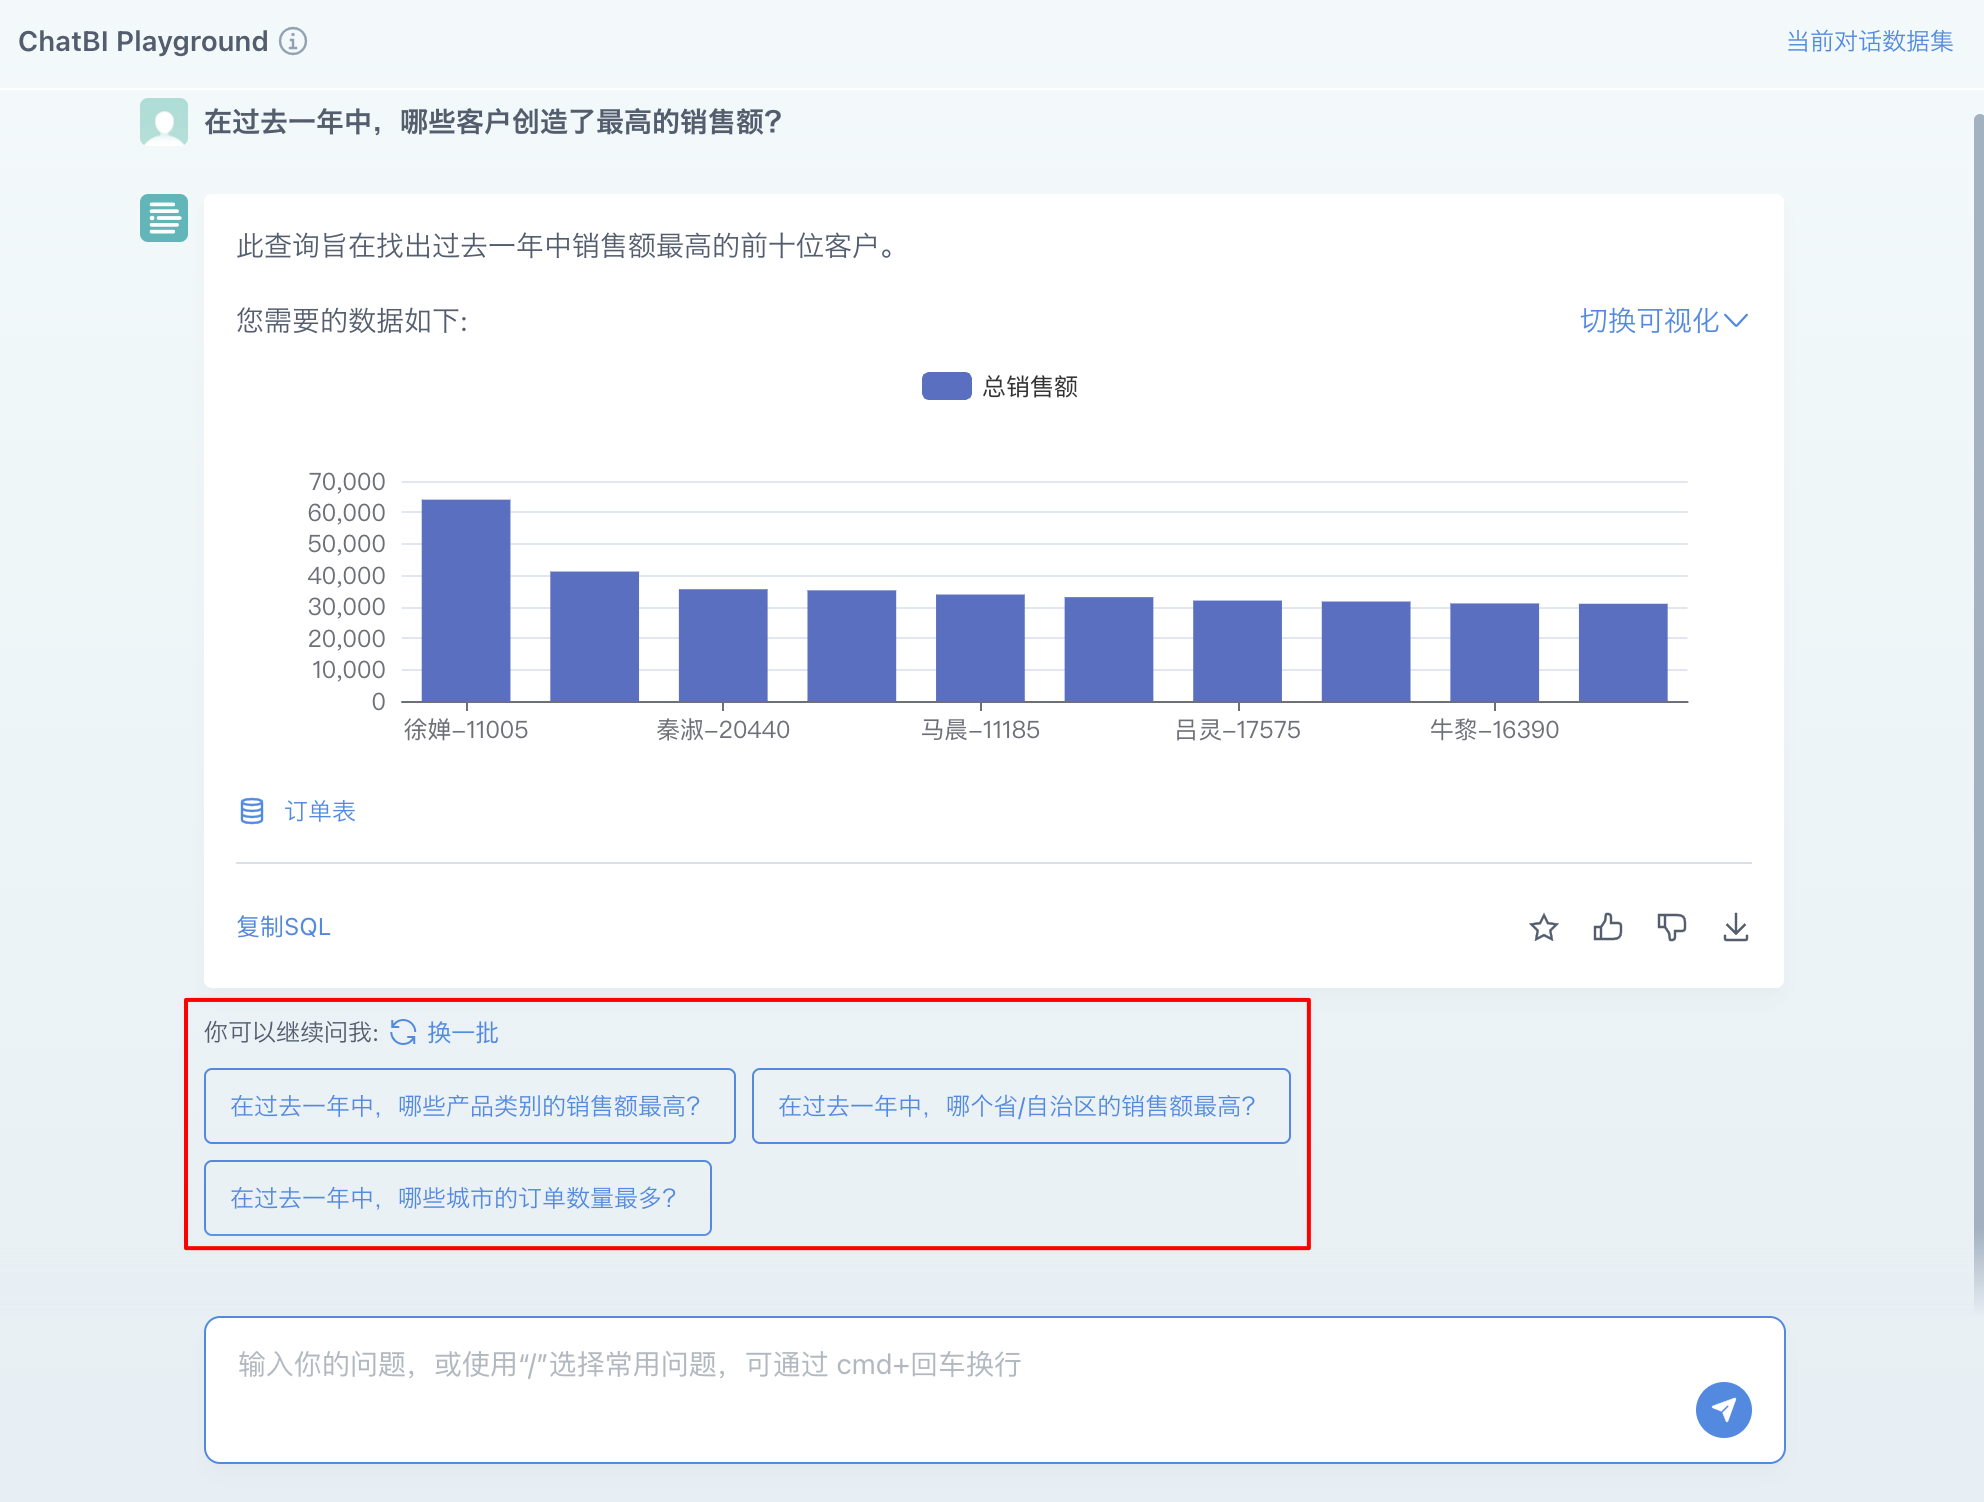The image size is (1984, 1502).
Task: Ask which 省/自治区 had the highest sales
Action: 1021,1106
